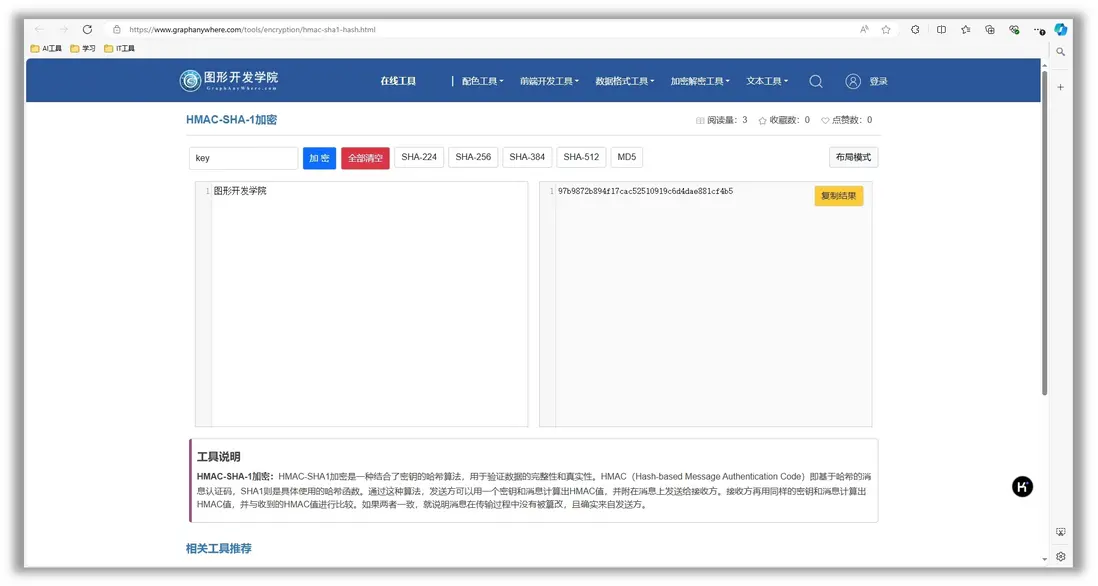
Task: Click the 相关工具推荐 heading
Action: (218, 548)
